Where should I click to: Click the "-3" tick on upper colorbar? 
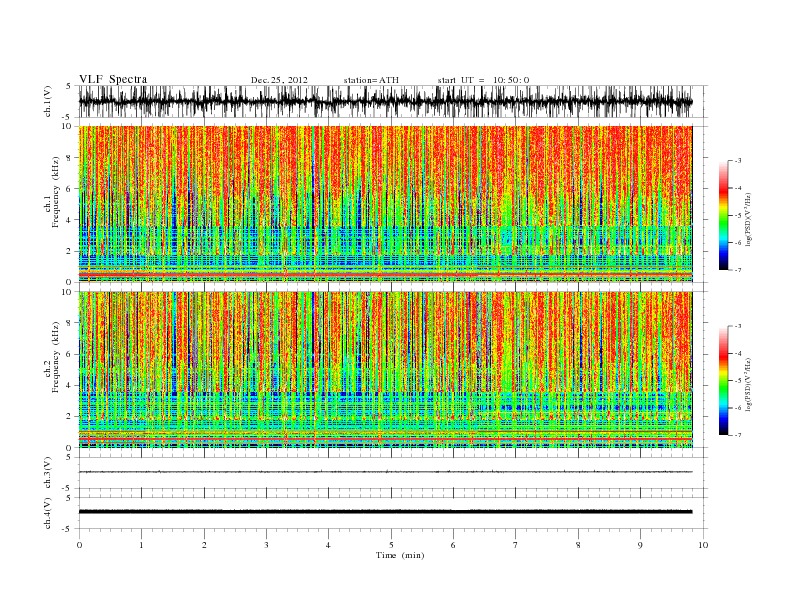[x=737, y=161]
